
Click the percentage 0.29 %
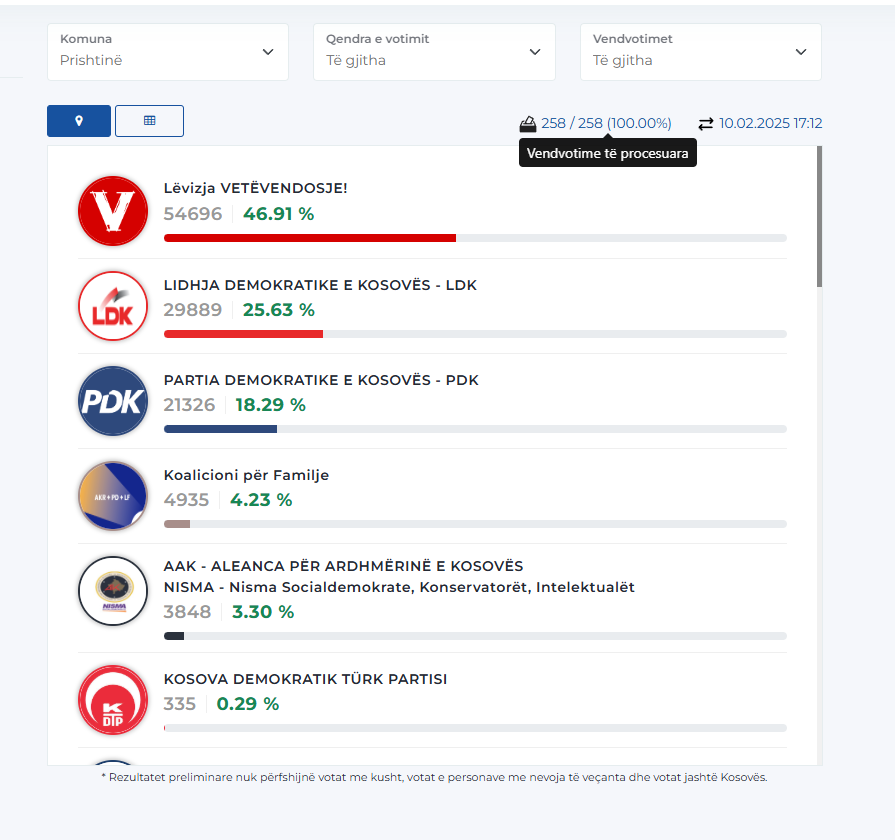(248, 704)
